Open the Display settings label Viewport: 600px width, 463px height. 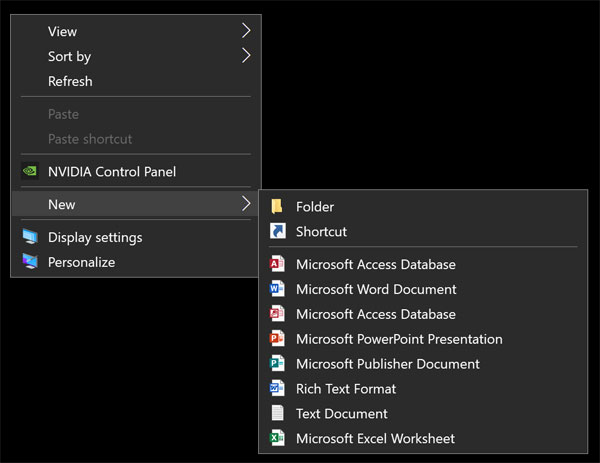click(95, 238)
